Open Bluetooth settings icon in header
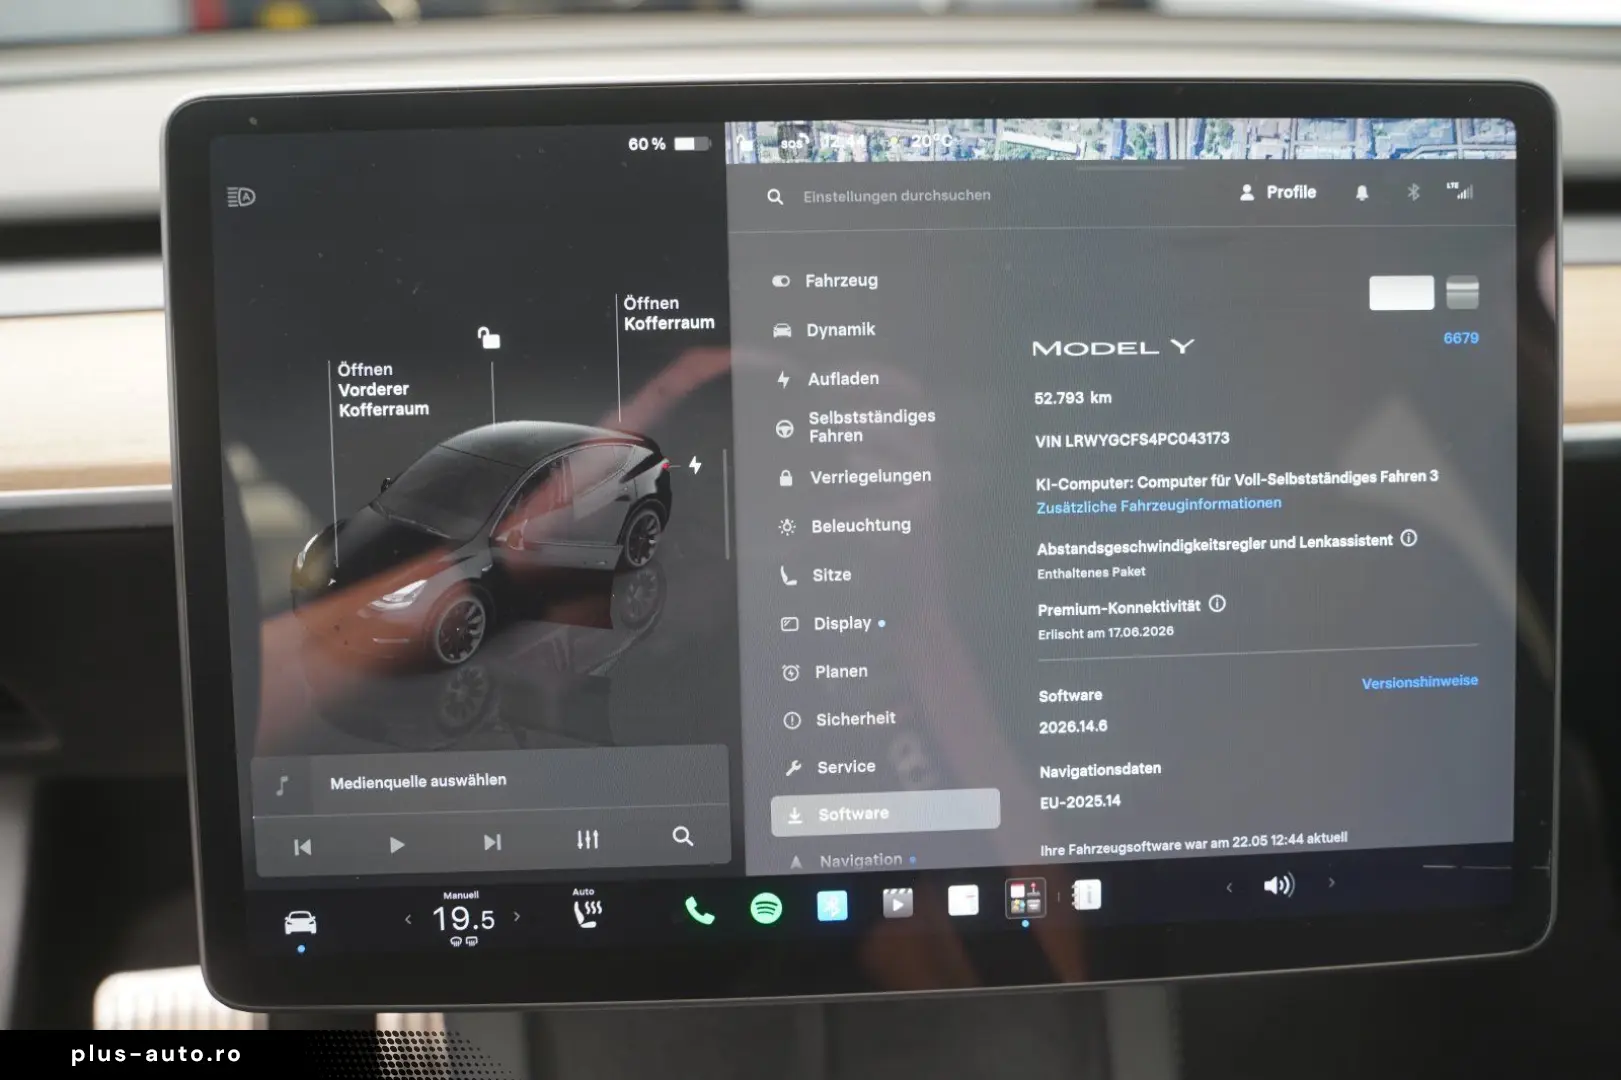This screenshot has width=1621, height=1080. pos(1413,191)
